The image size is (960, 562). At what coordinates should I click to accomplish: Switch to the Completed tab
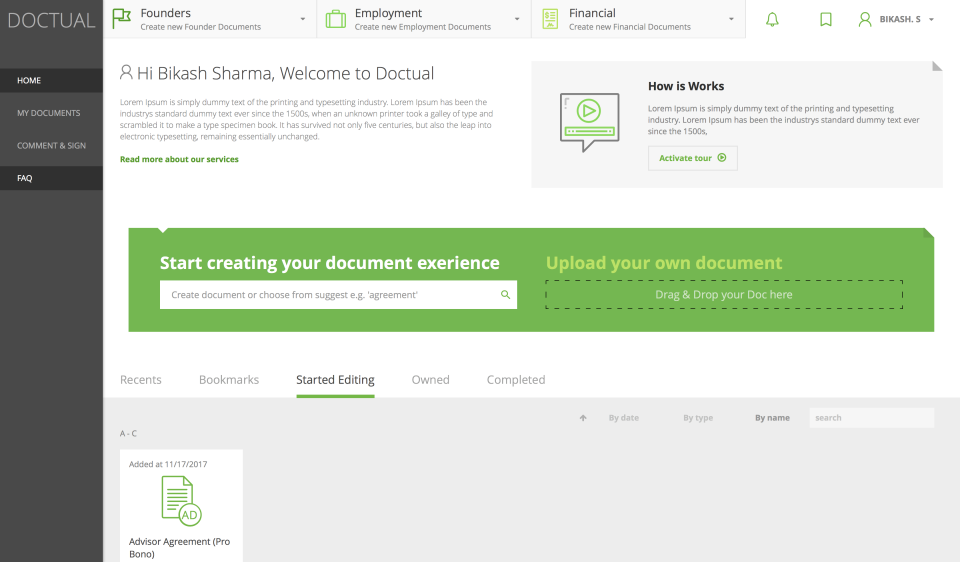click(x=516, y=380)
